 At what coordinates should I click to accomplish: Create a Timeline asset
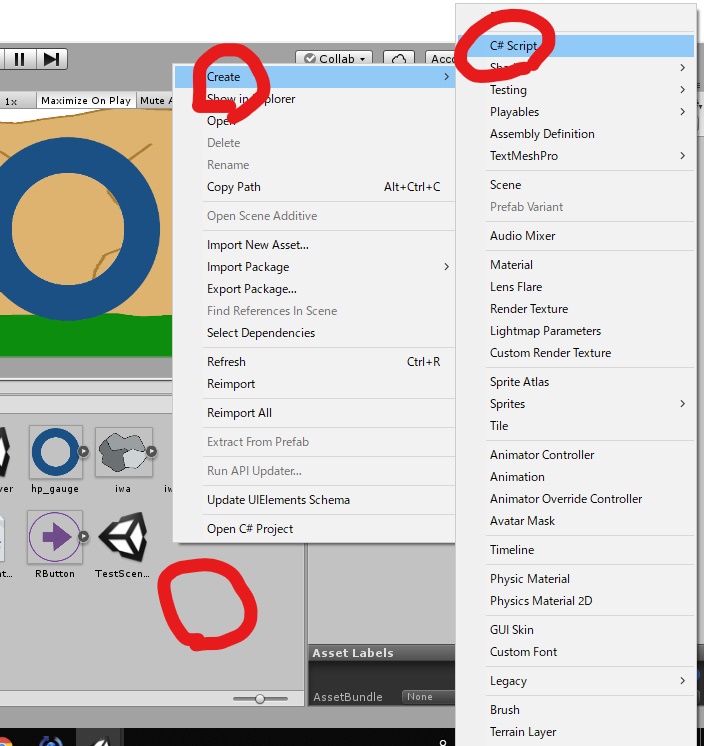pyautogui.click(x=576, y=550)
